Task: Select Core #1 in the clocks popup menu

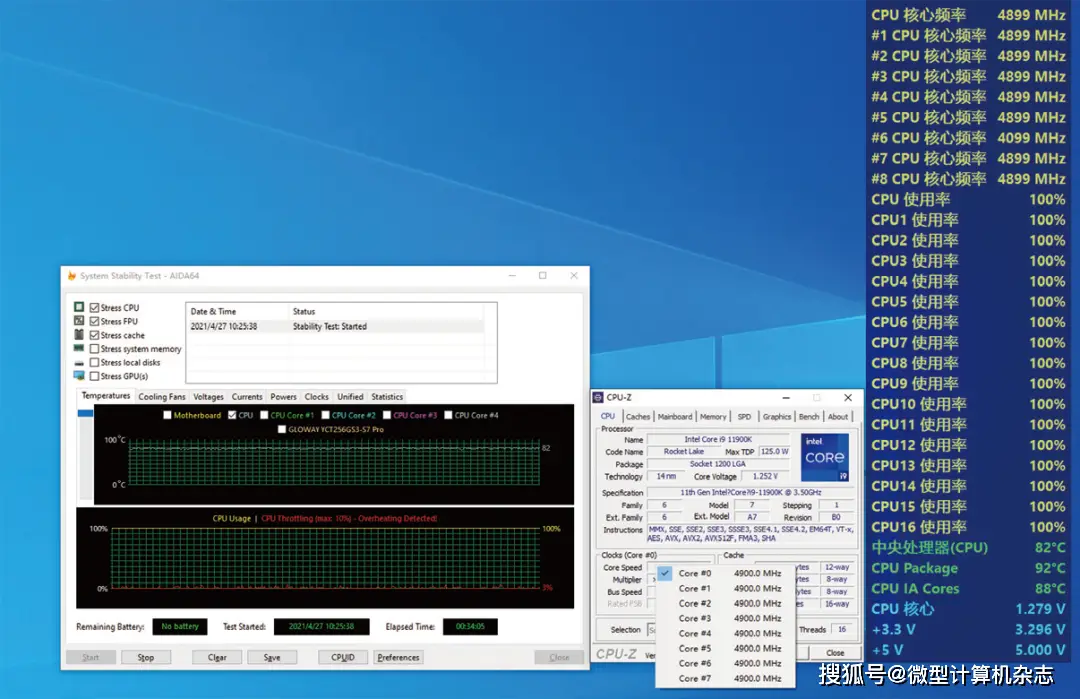Action: click(725, 588)
